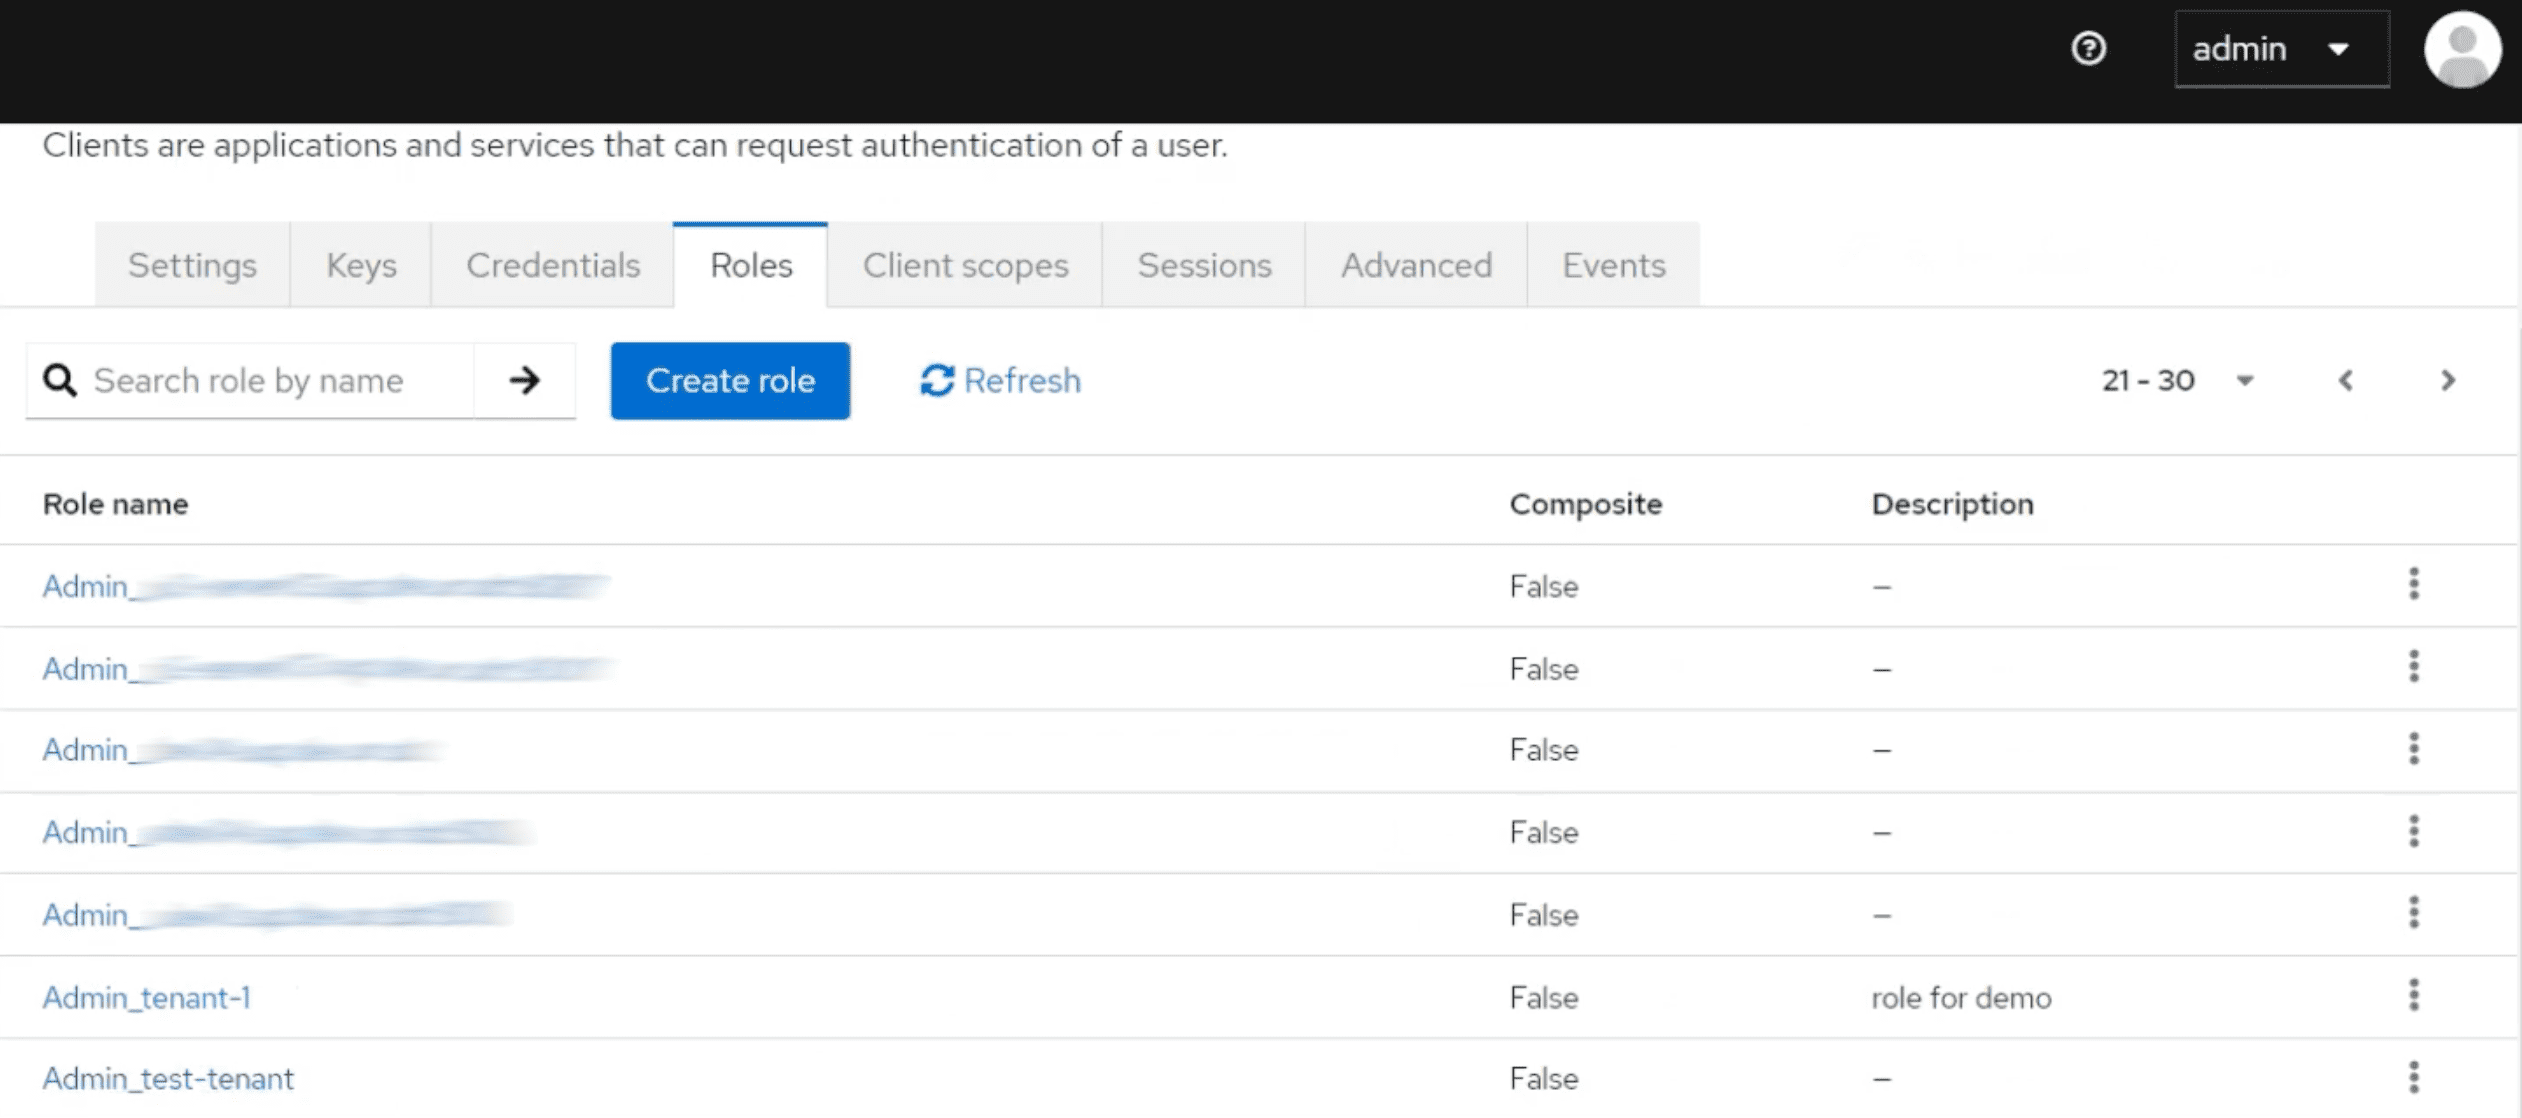Select the Credentials tab

pos(552,265)
